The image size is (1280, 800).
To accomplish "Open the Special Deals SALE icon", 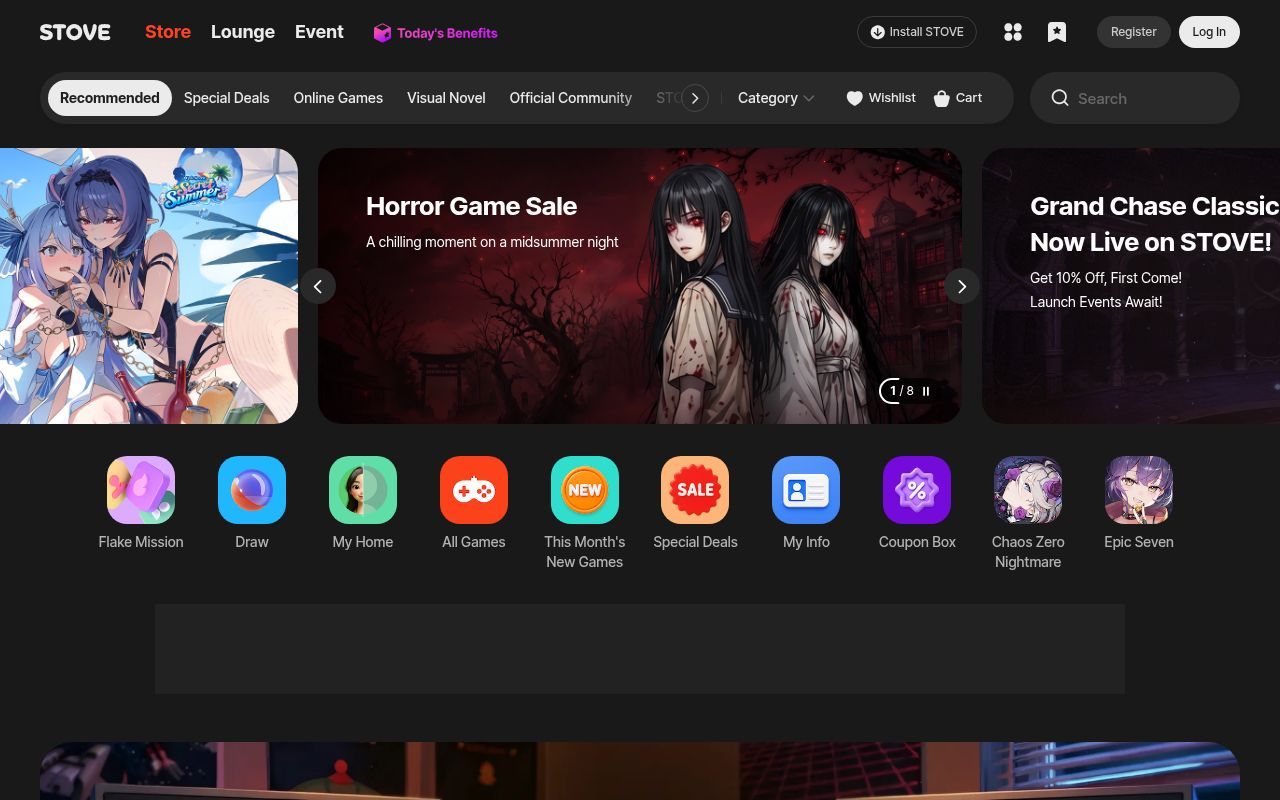I will (x=695, y=490).
